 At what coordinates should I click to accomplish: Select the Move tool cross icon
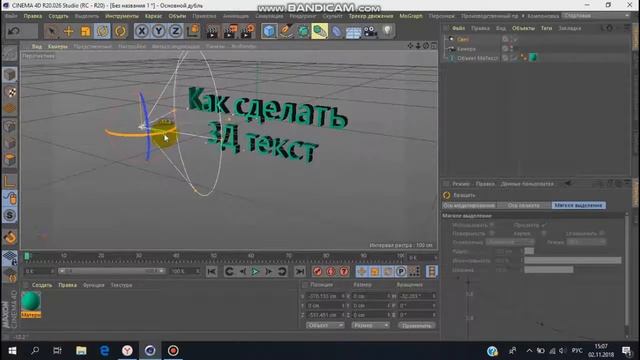coord(69,31)
